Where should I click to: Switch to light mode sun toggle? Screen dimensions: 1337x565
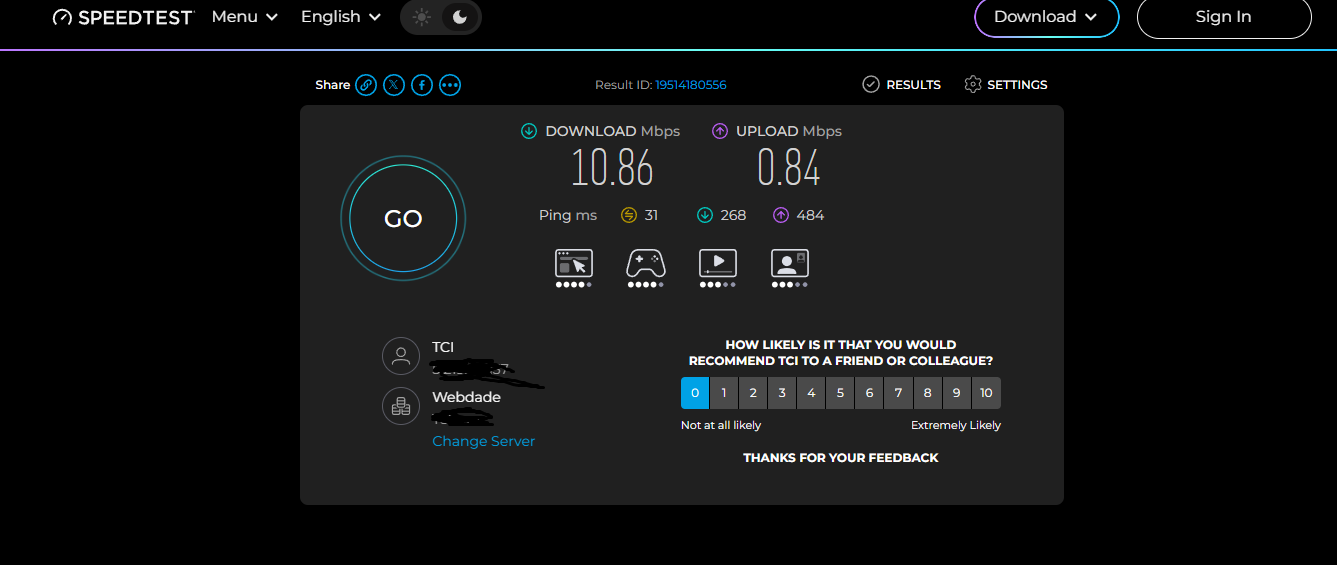pyautogui.click(x=422, y=17)
